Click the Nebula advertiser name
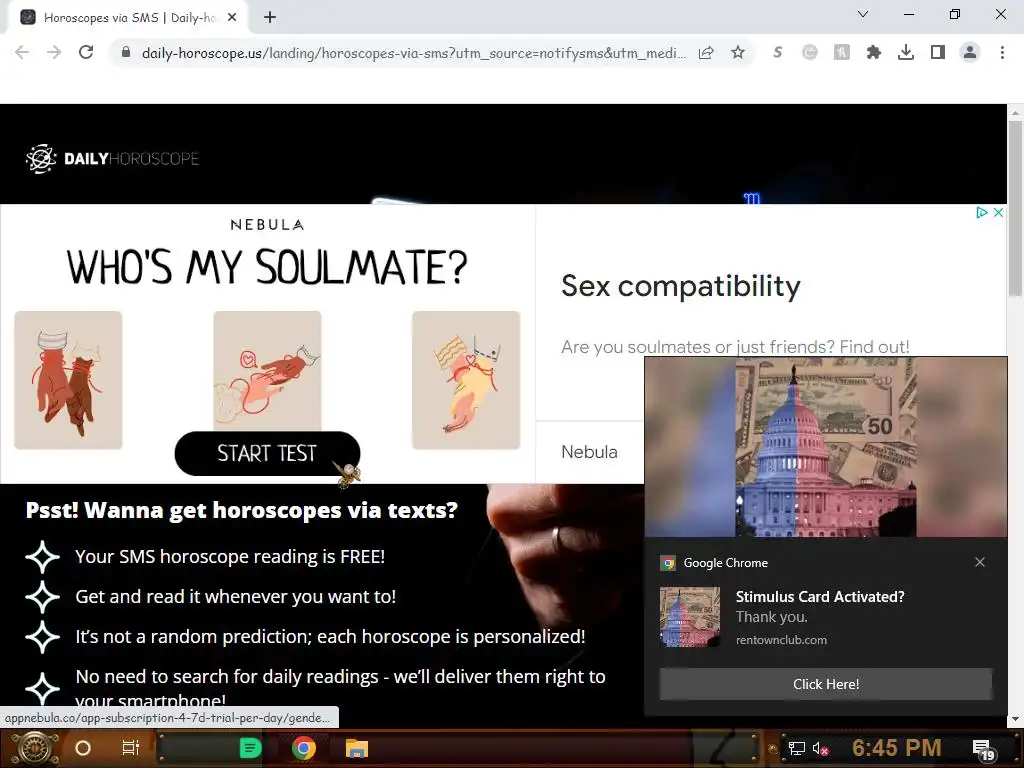Screen dimensions: 1024x768 pyautogui.click(x=589, y=452)
